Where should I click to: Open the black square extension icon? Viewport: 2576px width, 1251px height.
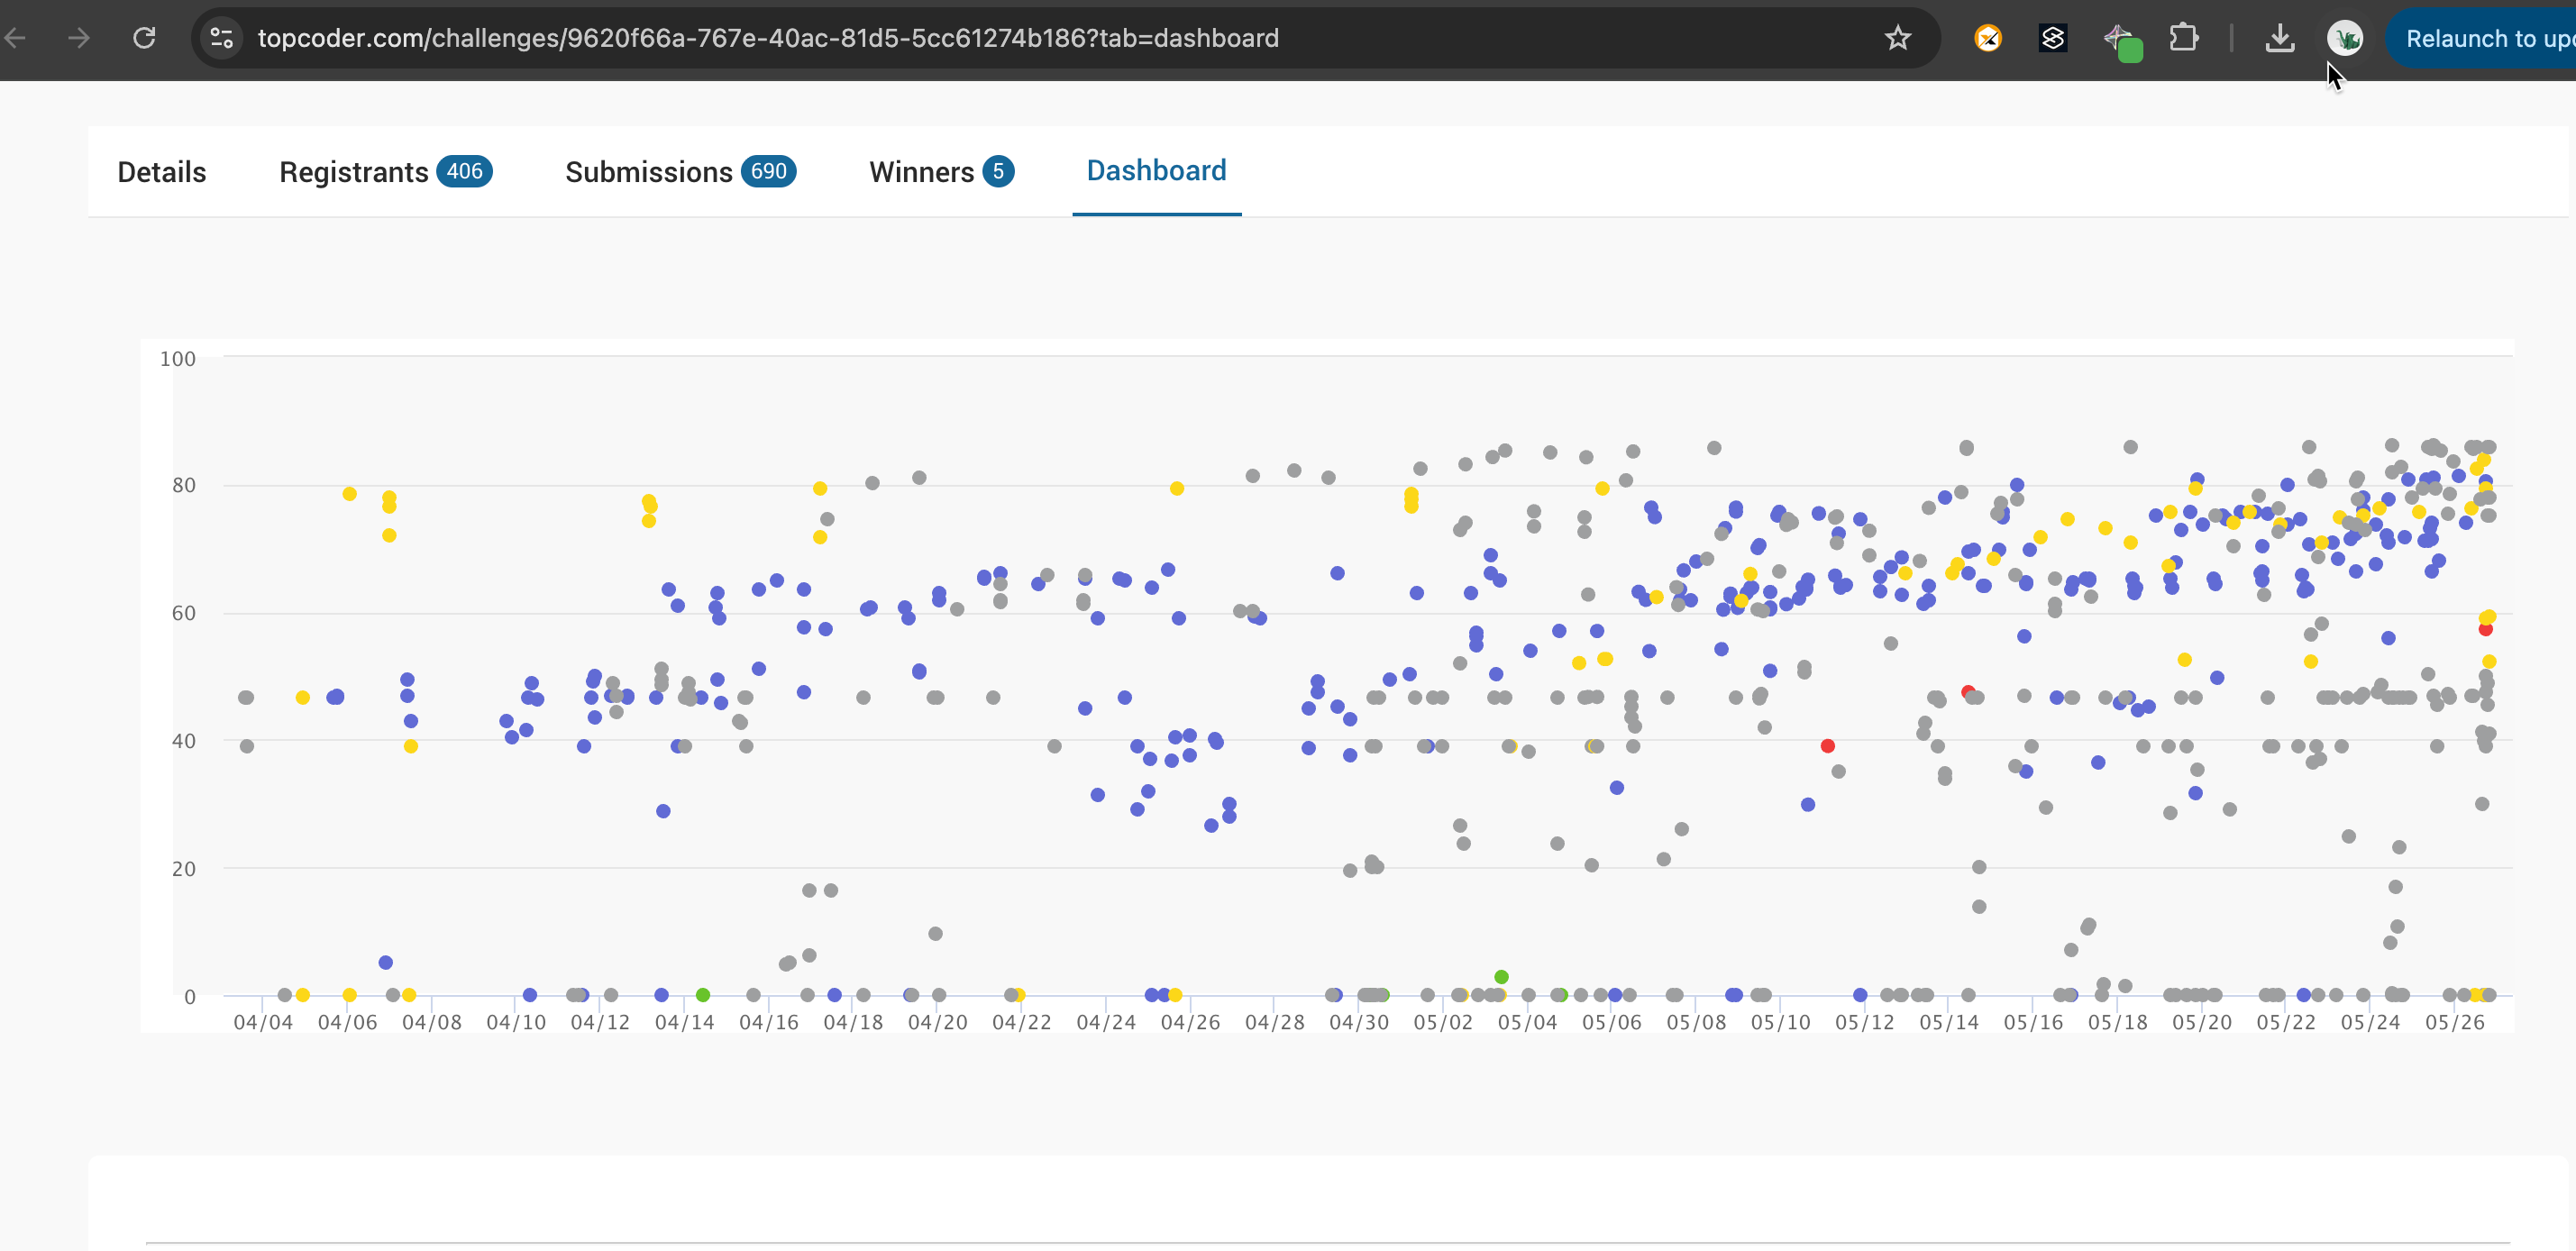pos(2052,38)
